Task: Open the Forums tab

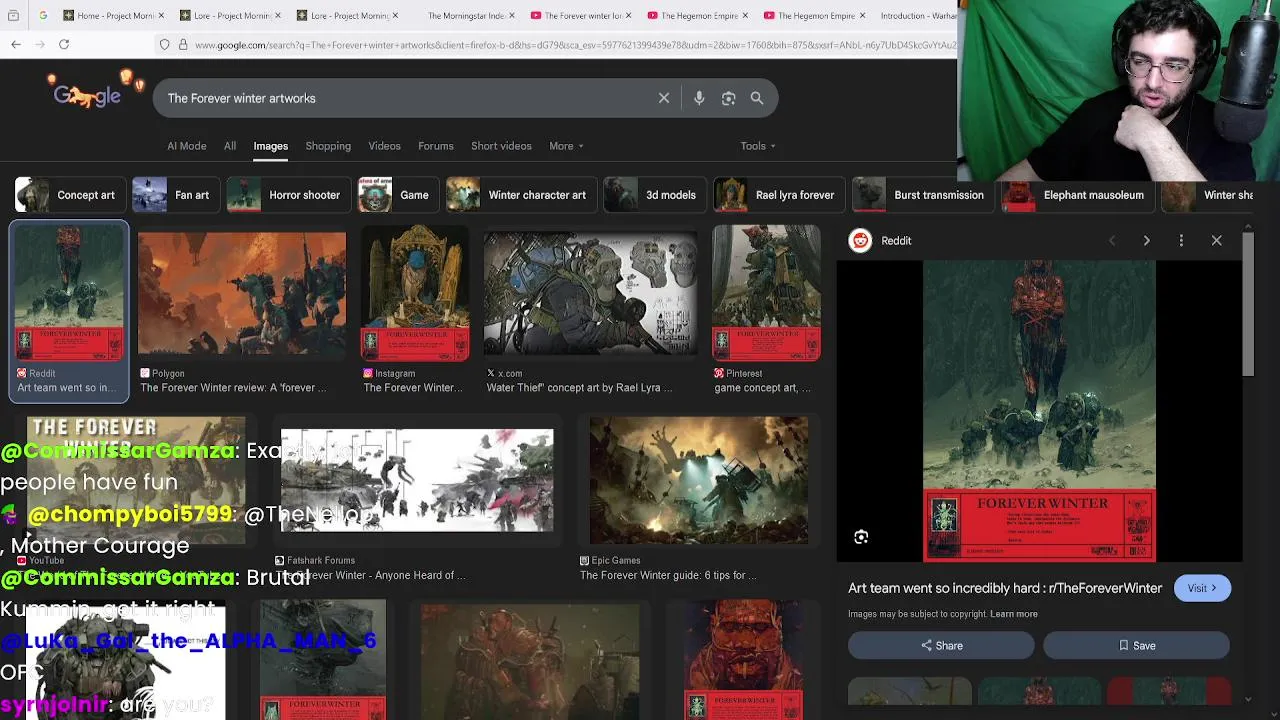Action: [436, 146]
